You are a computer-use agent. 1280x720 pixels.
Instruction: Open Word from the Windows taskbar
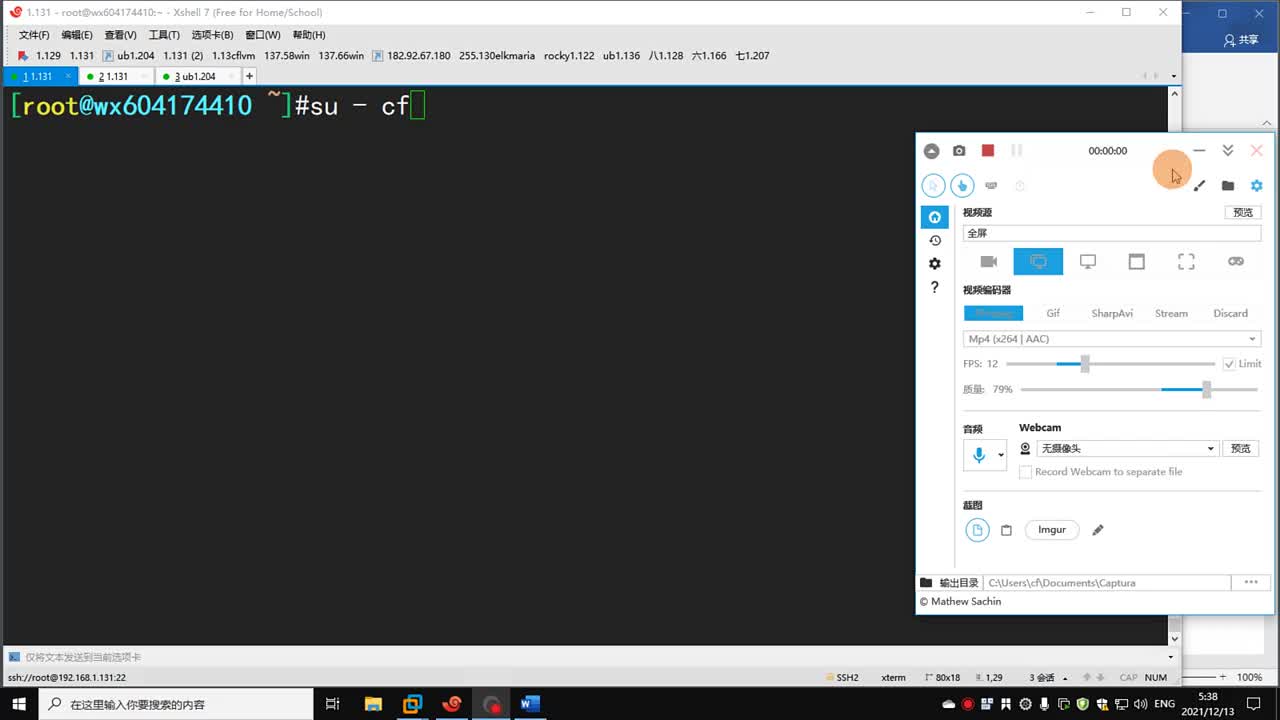click(x=530, y=704)
